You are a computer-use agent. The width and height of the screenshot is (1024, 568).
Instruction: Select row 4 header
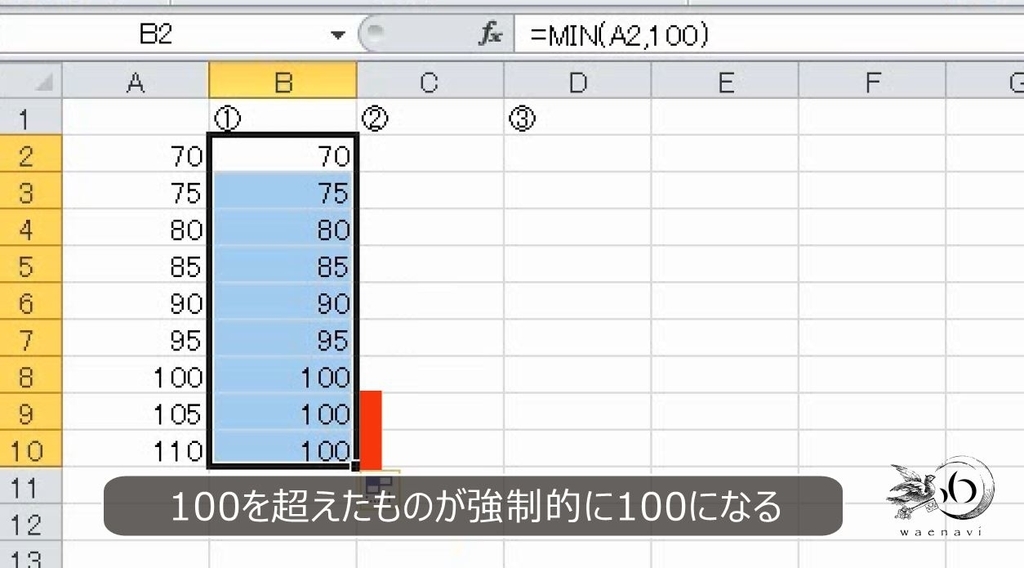click(31, 228)
